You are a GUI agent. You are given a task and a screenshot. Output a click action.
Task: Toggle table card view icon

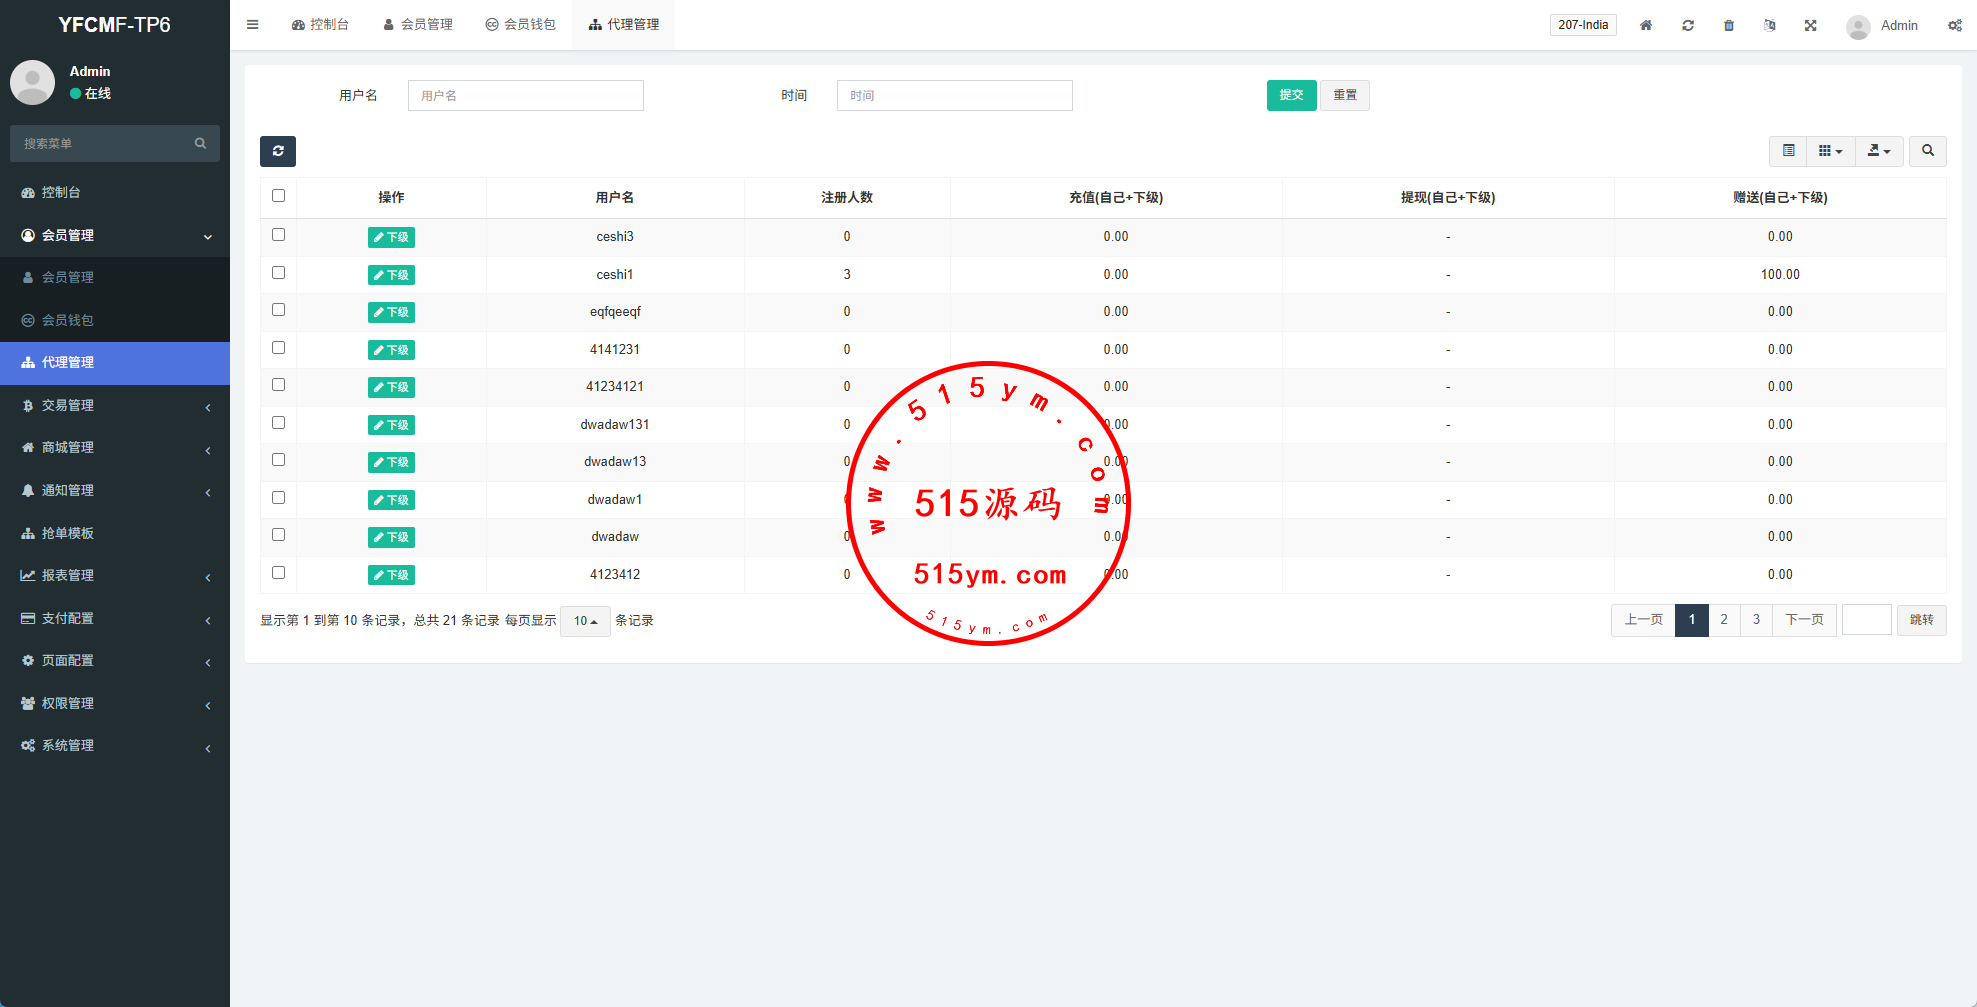click(x=1788, y=151)
